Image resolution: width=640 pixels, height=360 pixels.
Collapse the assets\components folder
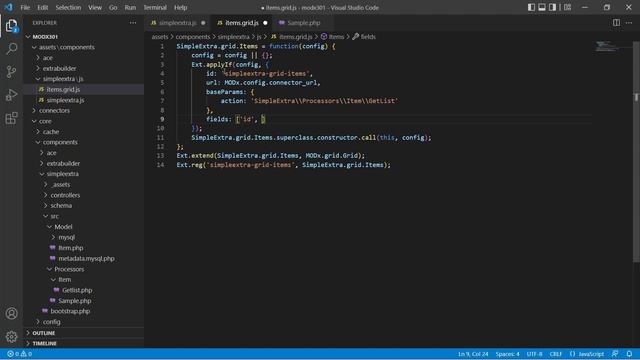coord(83,47)
